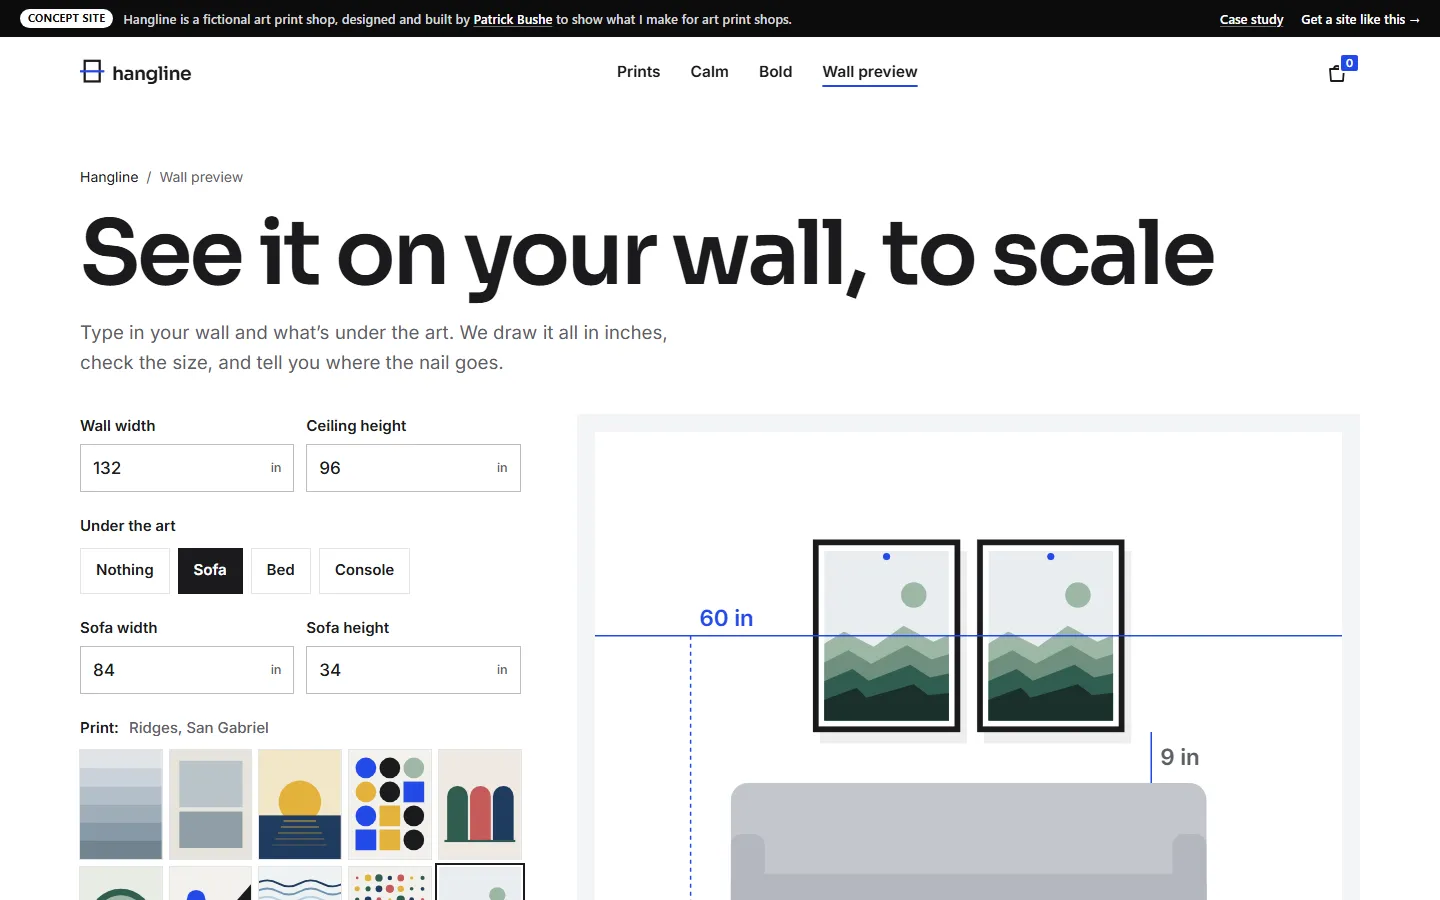Open Wall preview nav item
This screenshot has width=1440, height=900.
pos(870,72)
